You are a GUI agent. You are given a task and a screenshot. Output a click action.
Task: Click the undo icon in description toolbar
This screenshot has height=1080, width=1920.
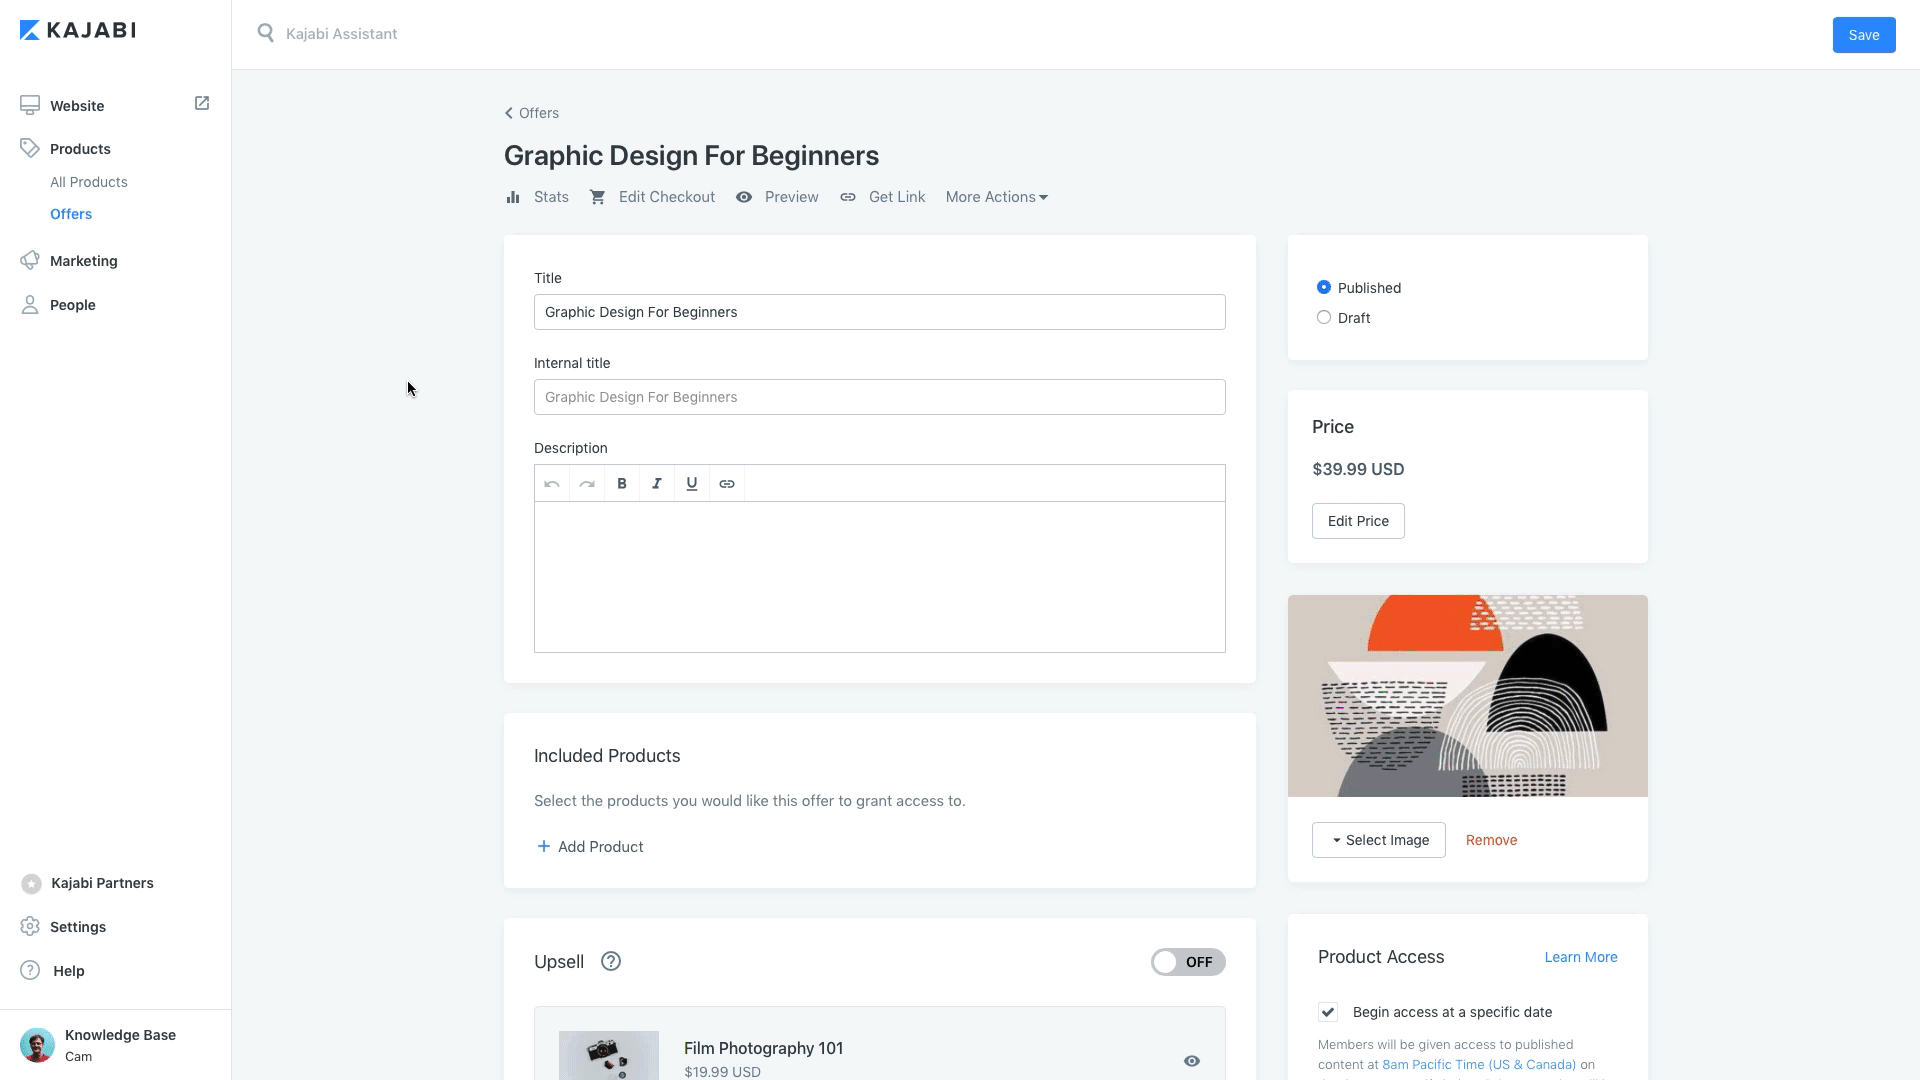point(552,484)
